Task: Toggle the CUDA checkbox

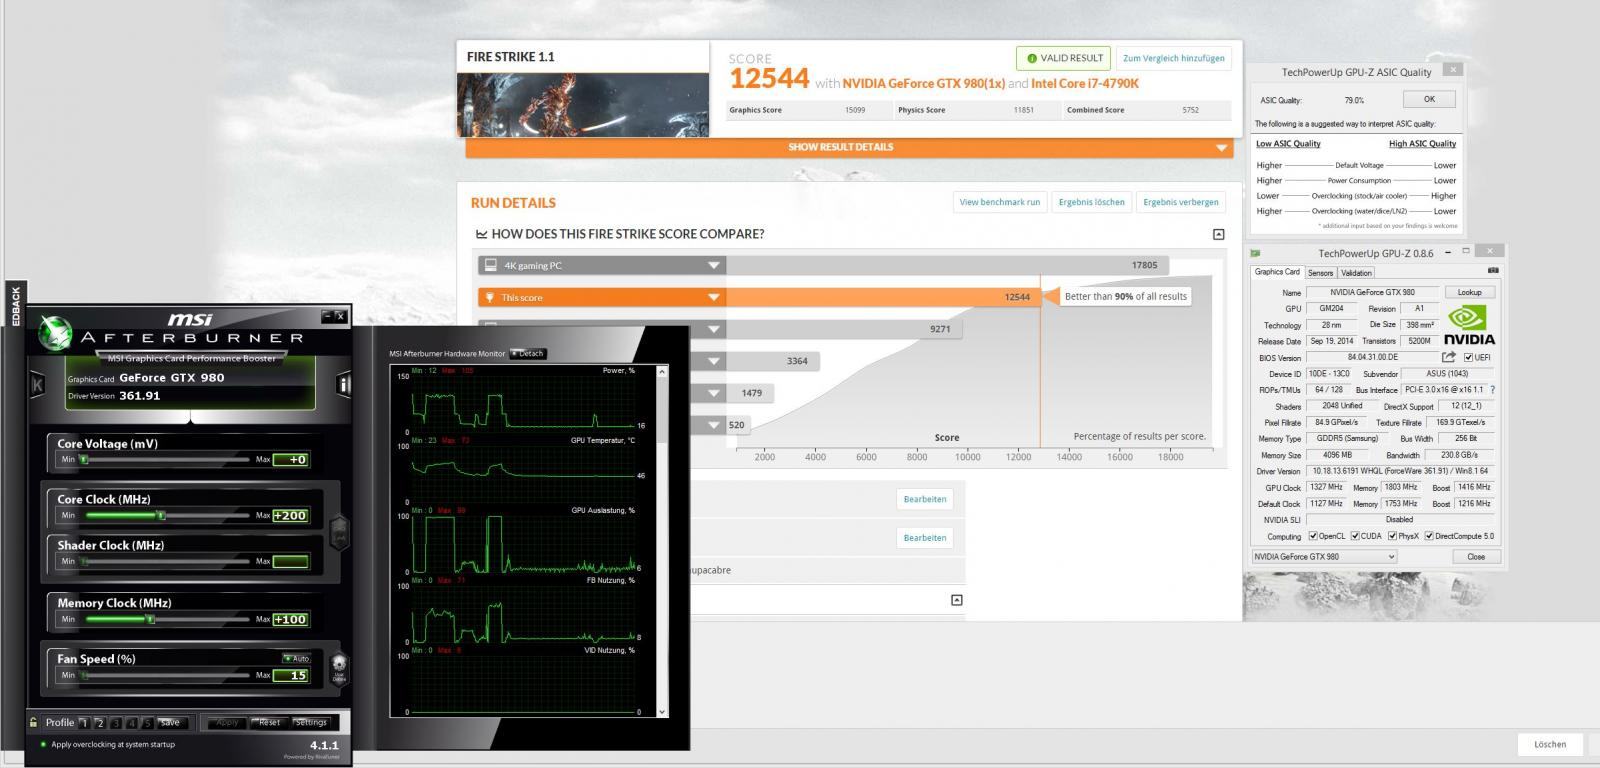Action: (x=1354, y=536)
